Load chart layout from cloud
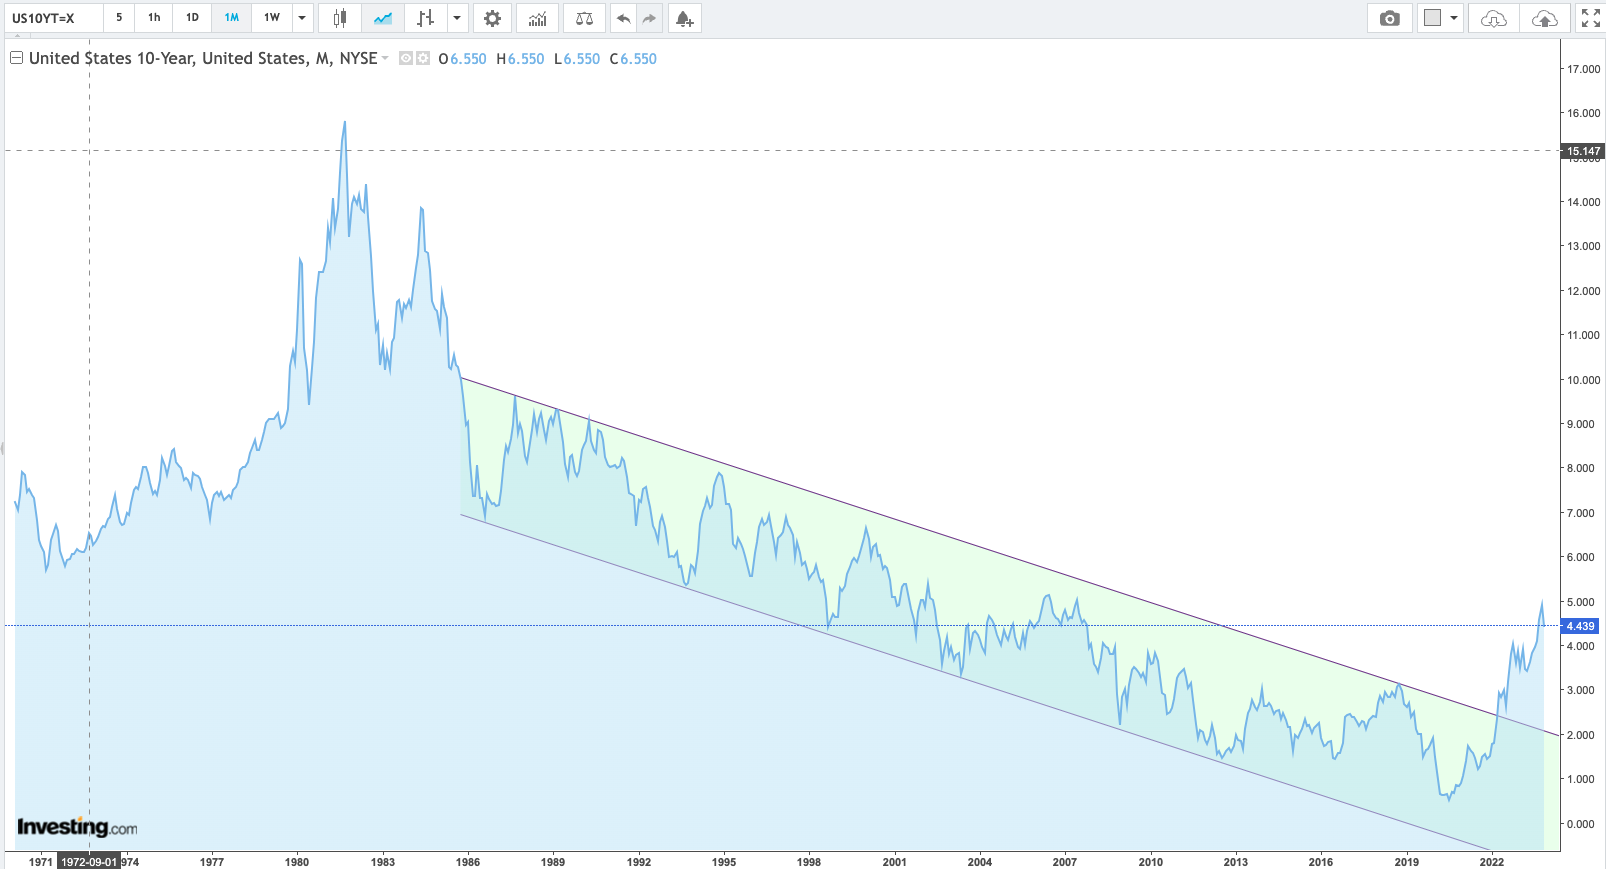 point(1494,18)
